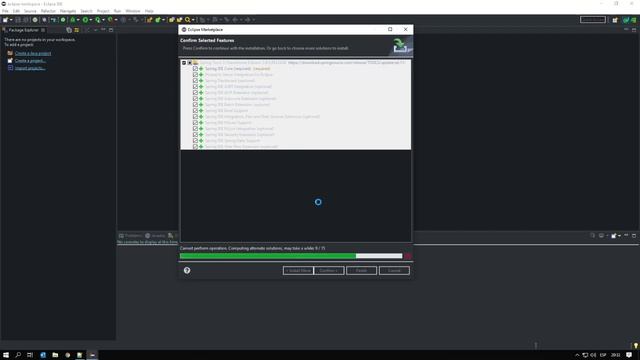Click the Open Task toolbar icon
640x360 pixels.
(180, 20)
